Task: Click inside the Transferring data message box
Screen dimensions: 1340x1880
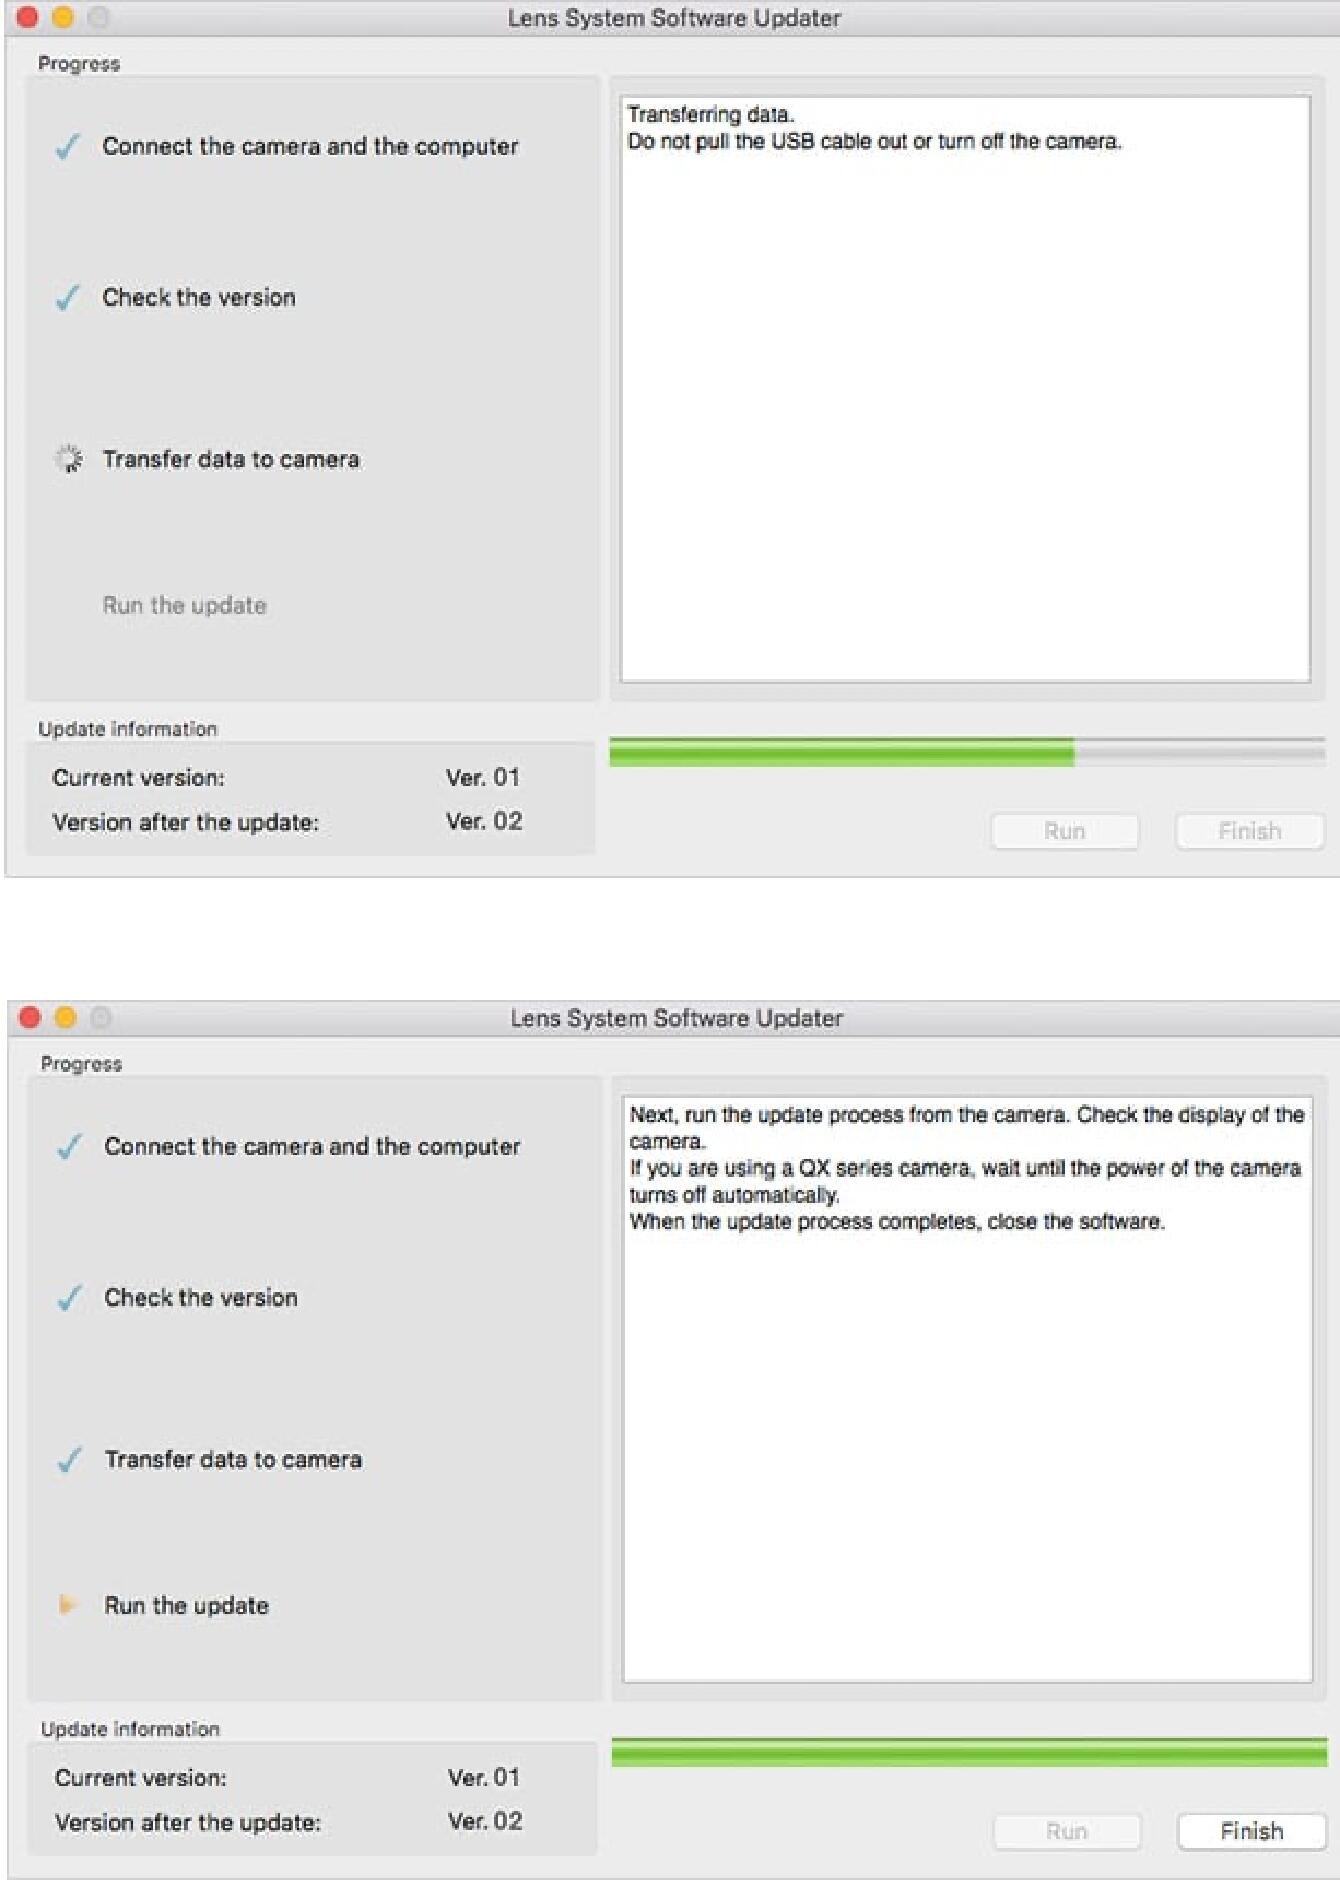Action: click(x=965, y=389)
